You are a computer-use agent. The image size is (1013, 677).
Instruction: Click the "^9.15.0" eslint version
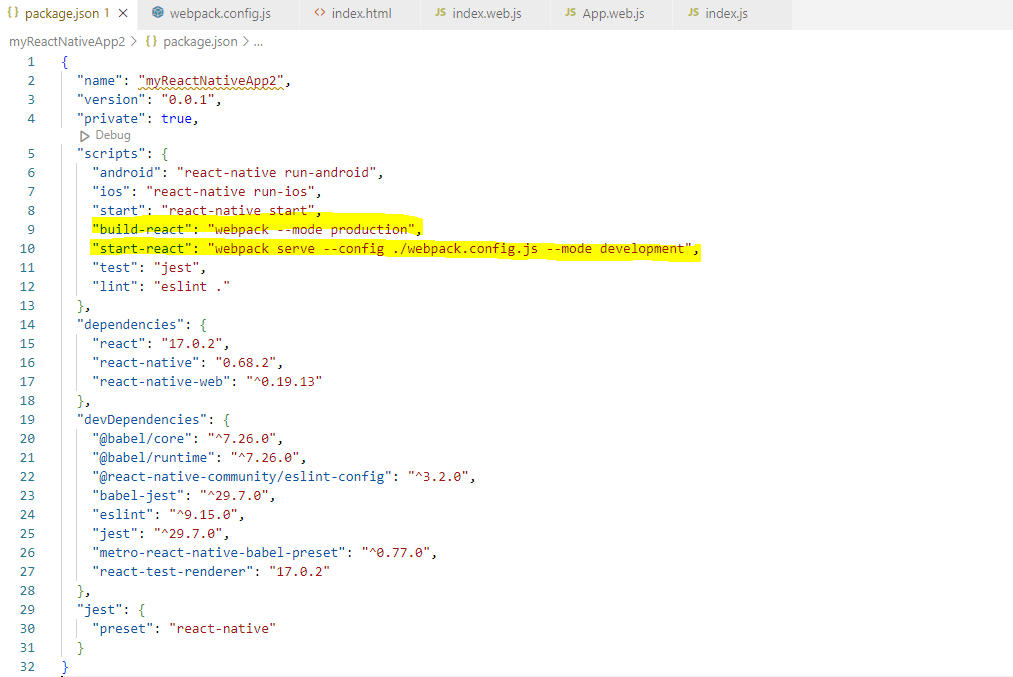tap(204, 515)
